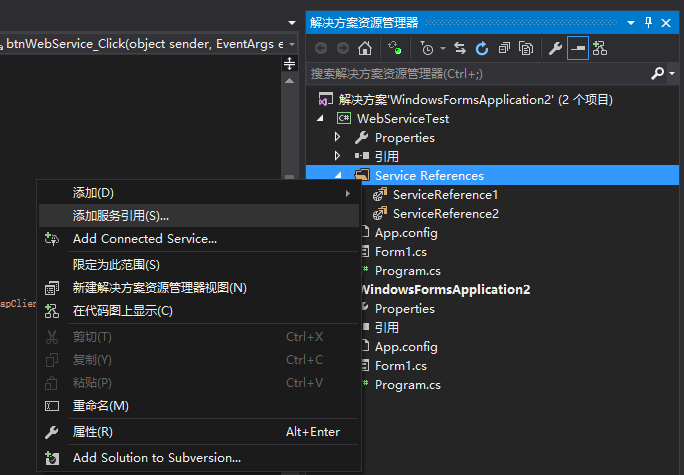Click the Solution Explorer search box
The height and width of the screenshot is (475, 684).
point(477,74)
